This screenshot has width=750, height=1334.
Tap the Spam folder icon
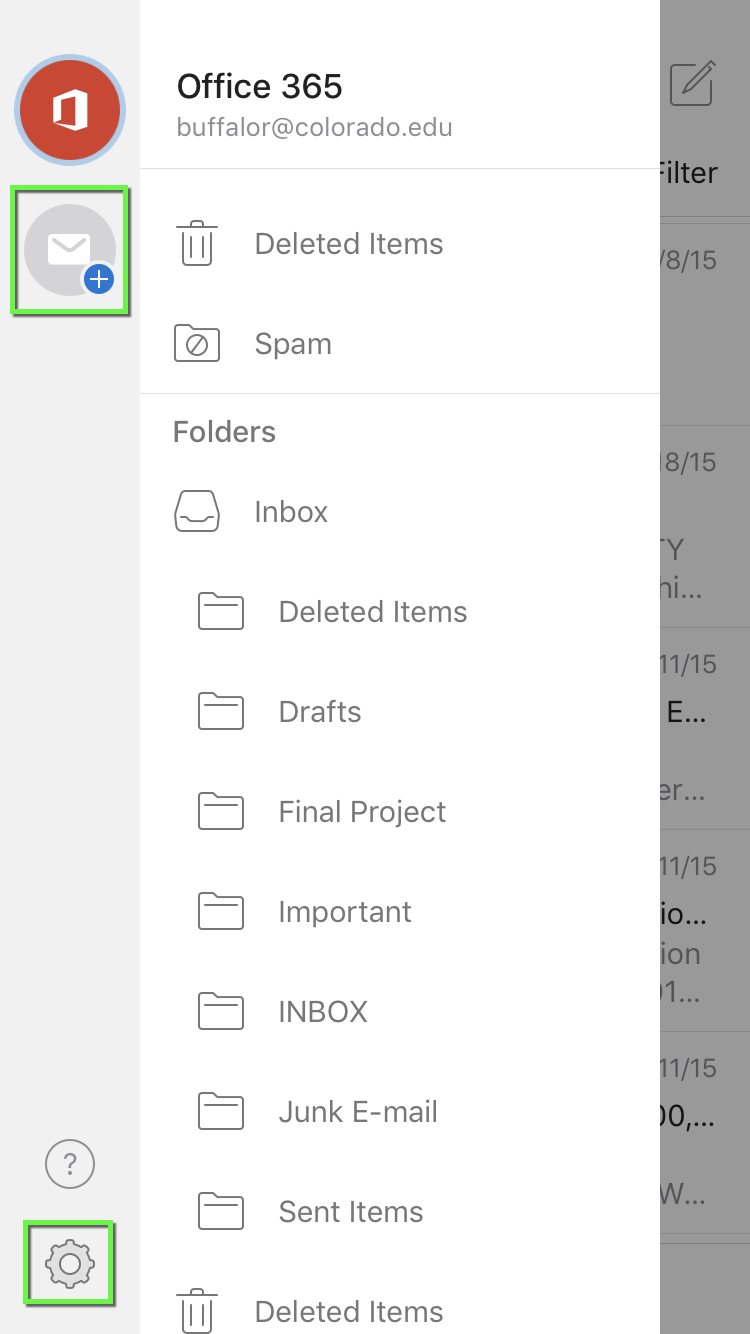(x=197, y=344)
